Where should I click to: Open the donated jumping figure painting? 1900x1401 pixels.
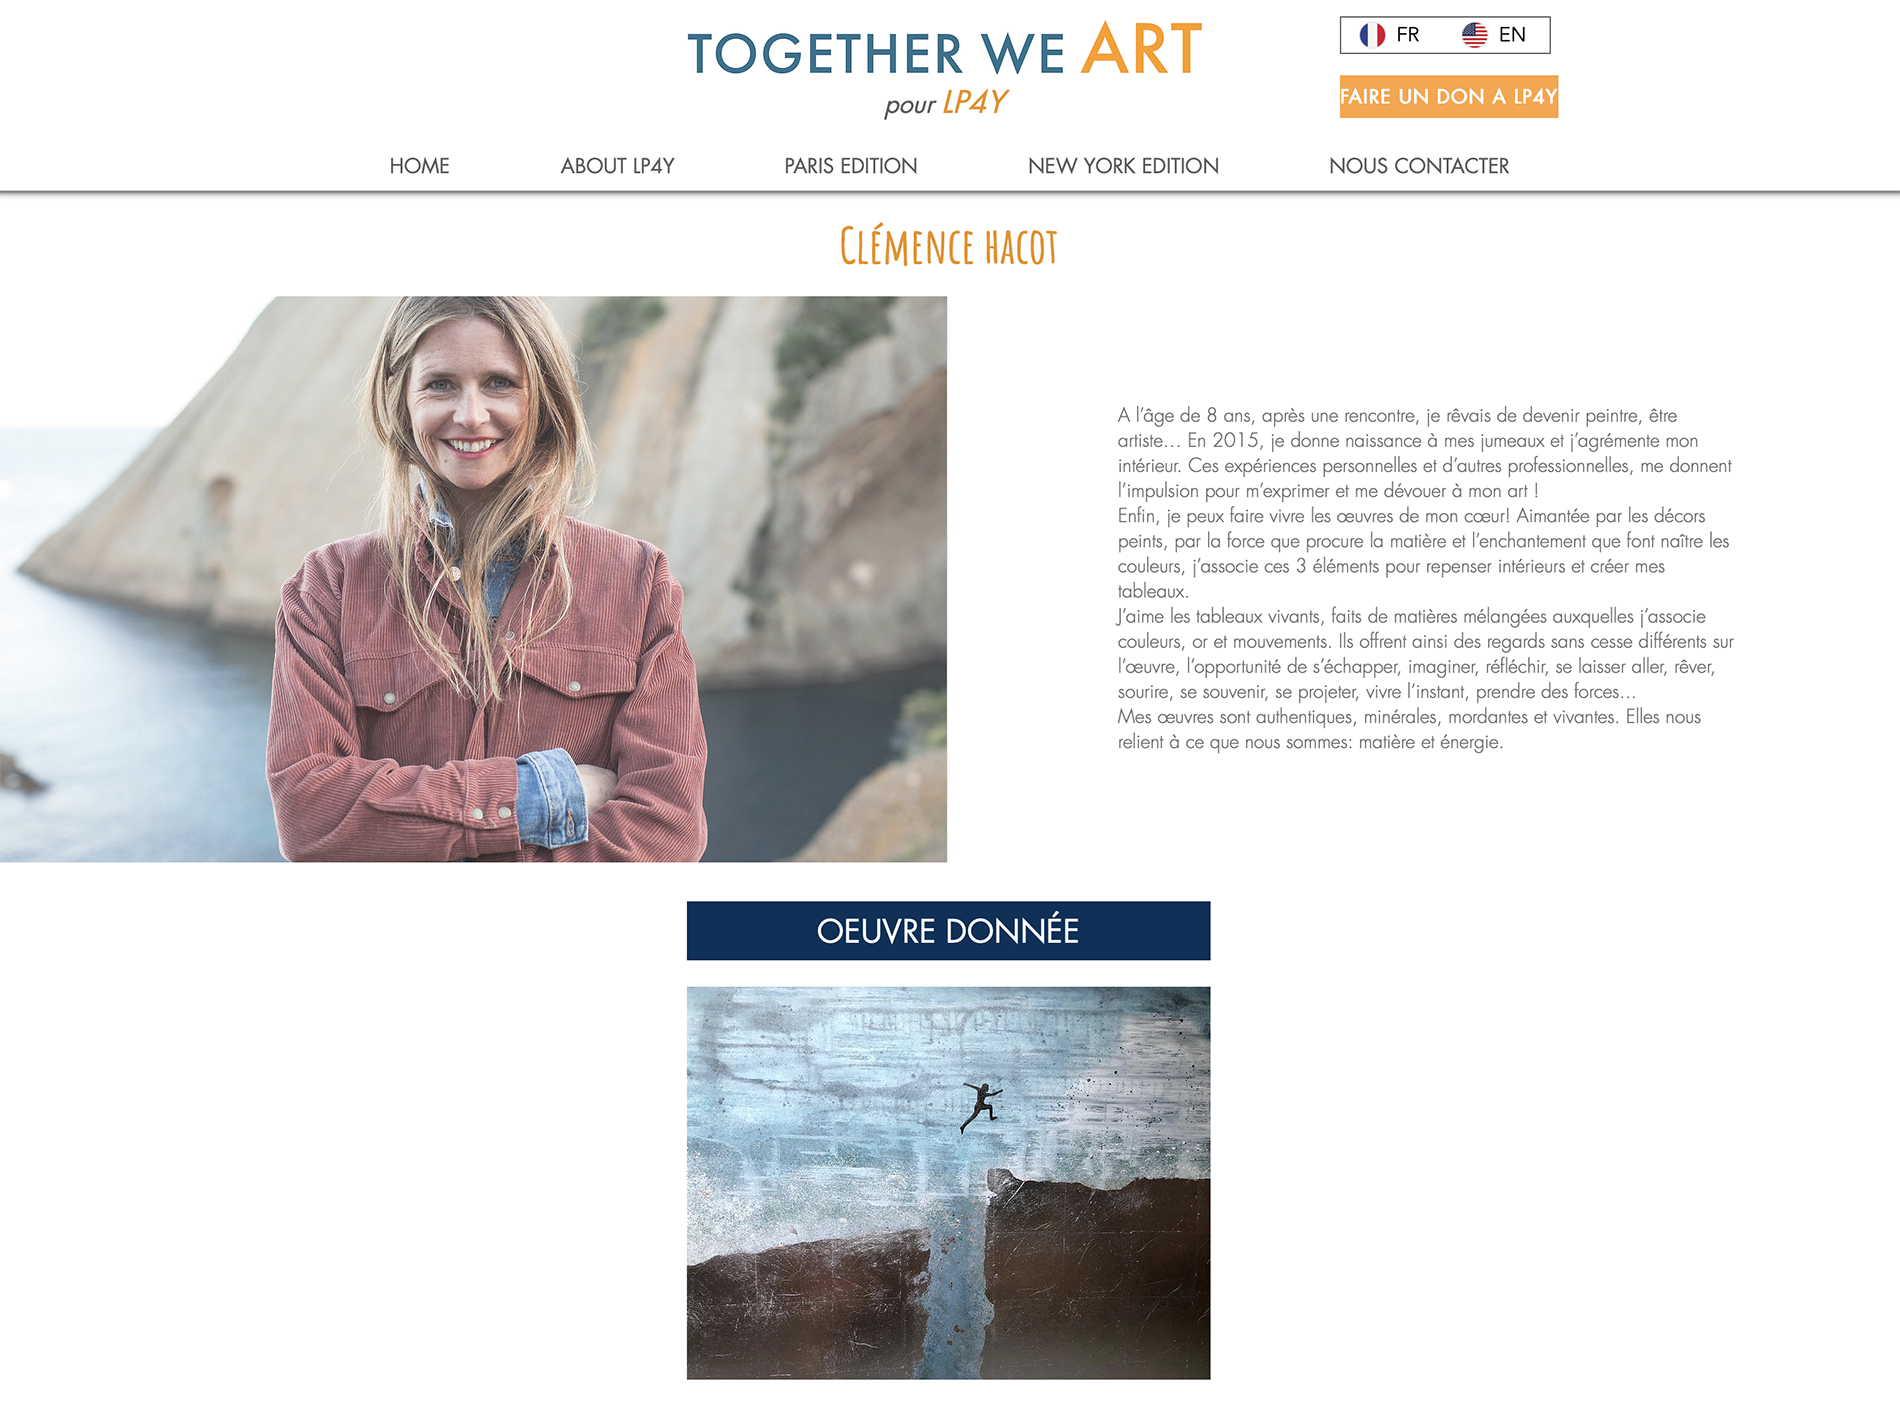(x=948, y=1183)
